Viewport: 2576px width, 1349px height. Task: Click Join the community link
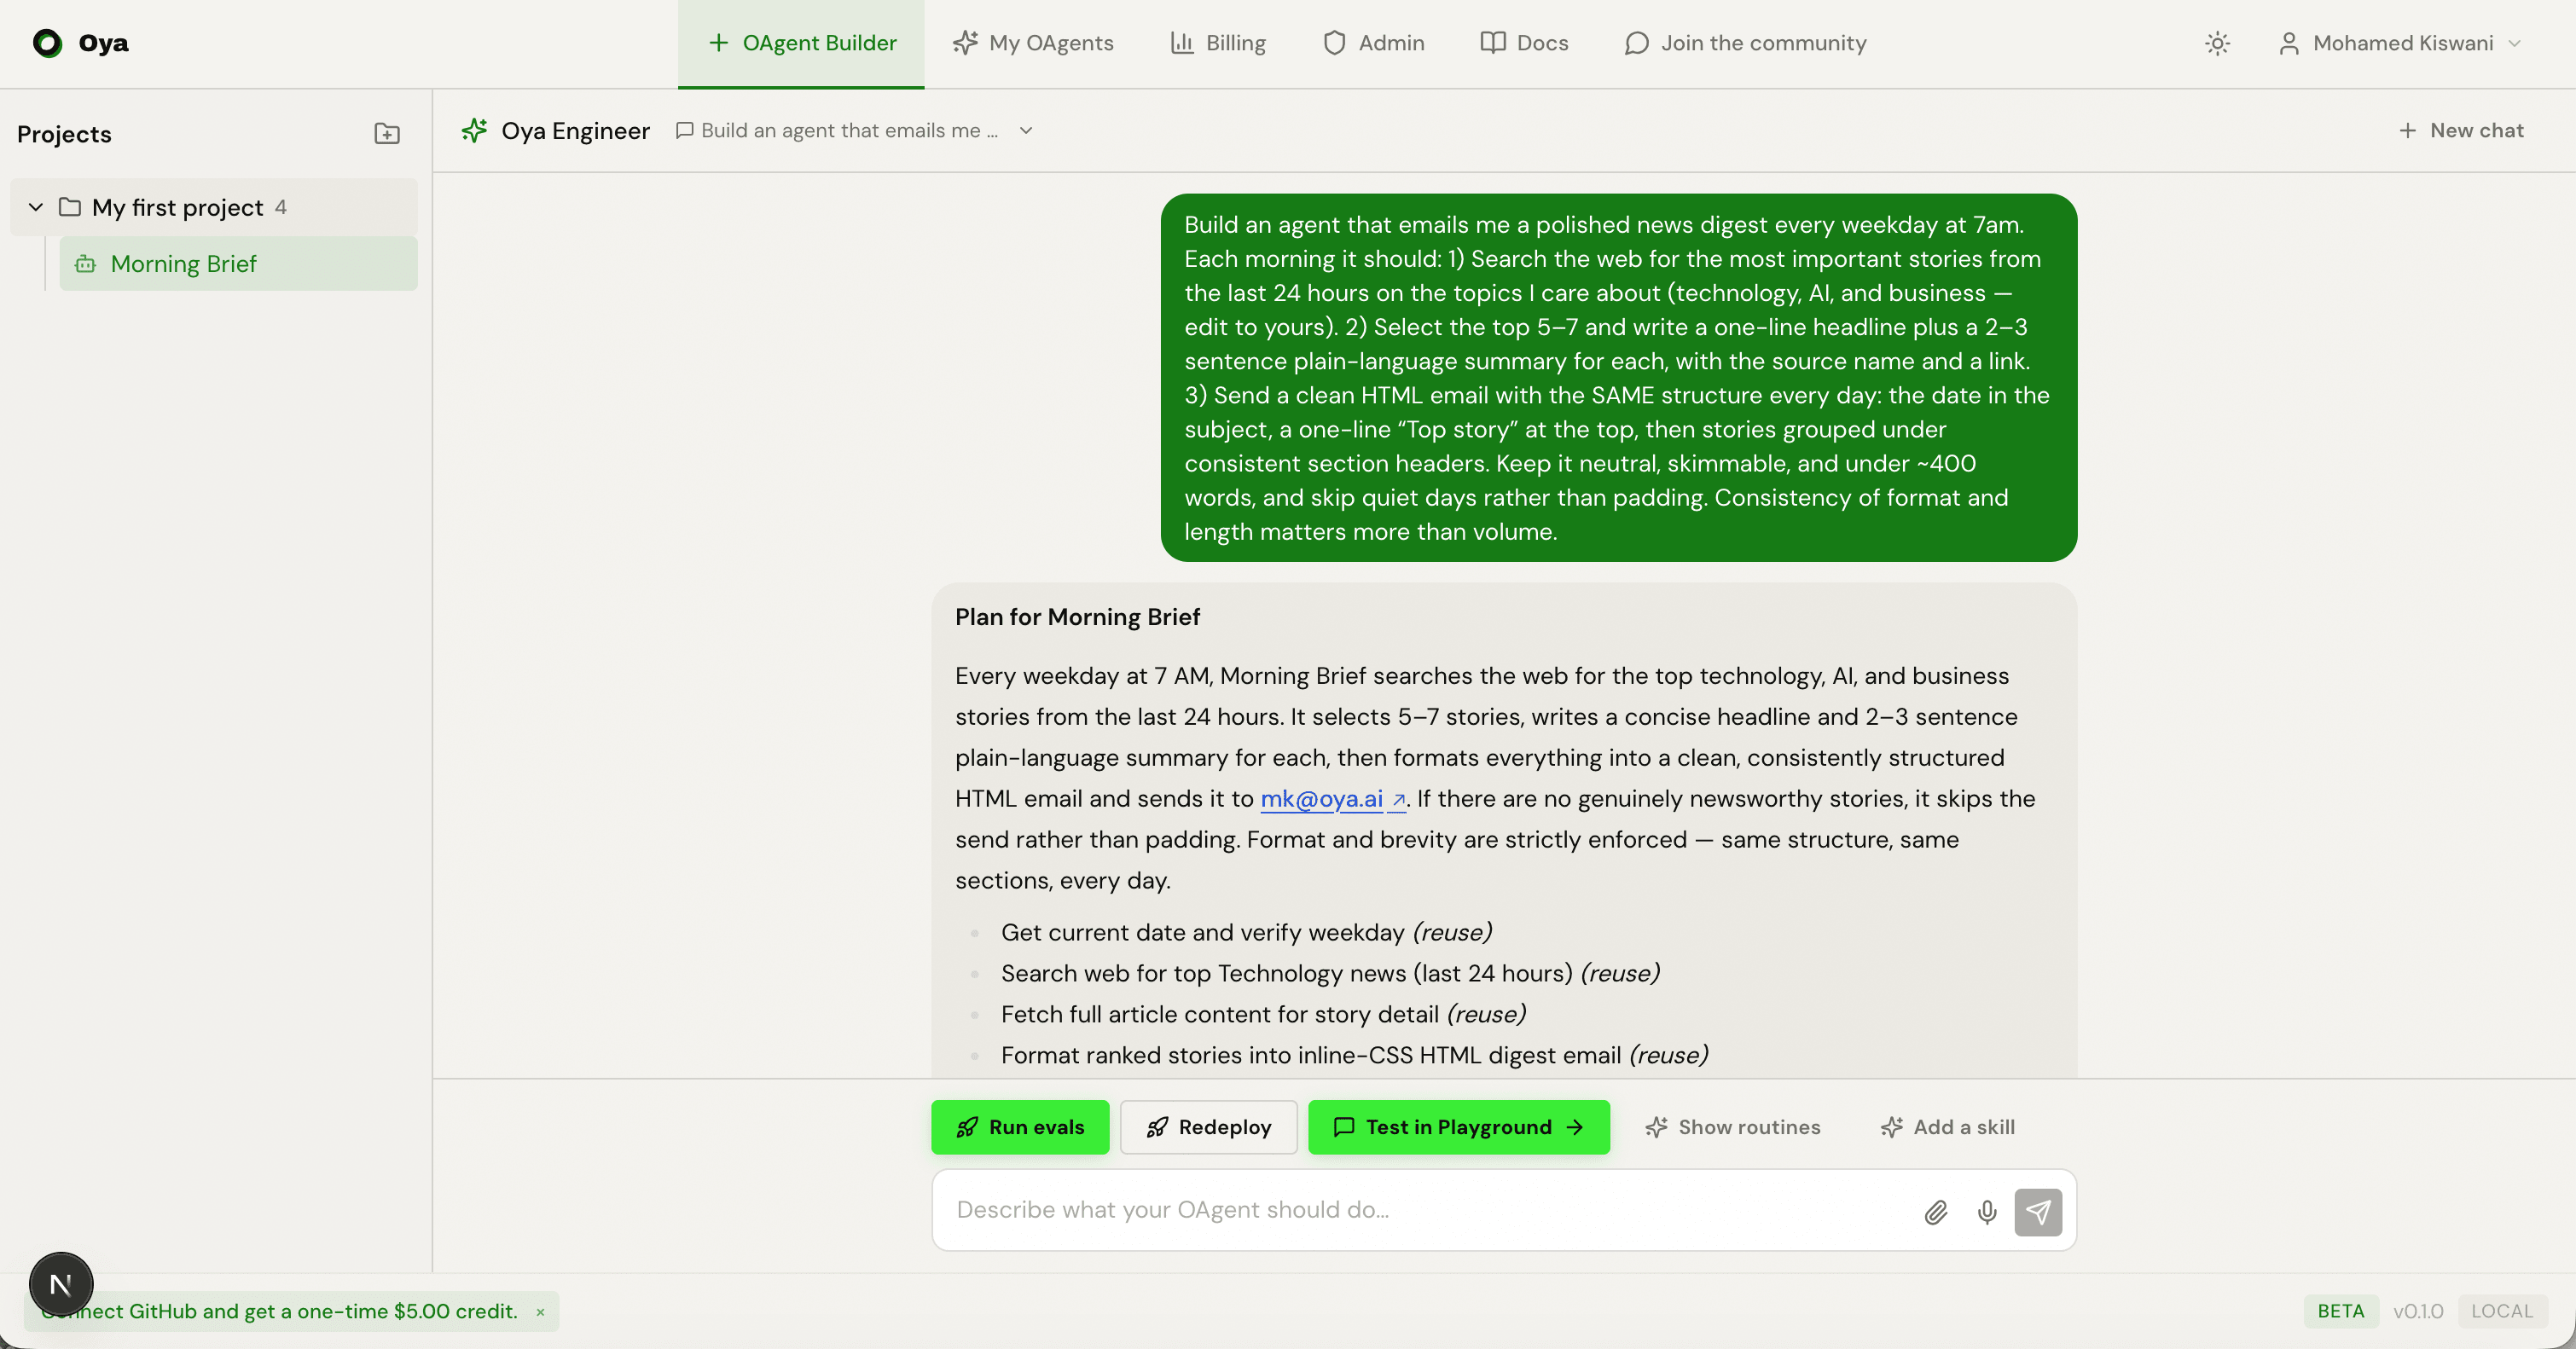(x=1745, y=43)
